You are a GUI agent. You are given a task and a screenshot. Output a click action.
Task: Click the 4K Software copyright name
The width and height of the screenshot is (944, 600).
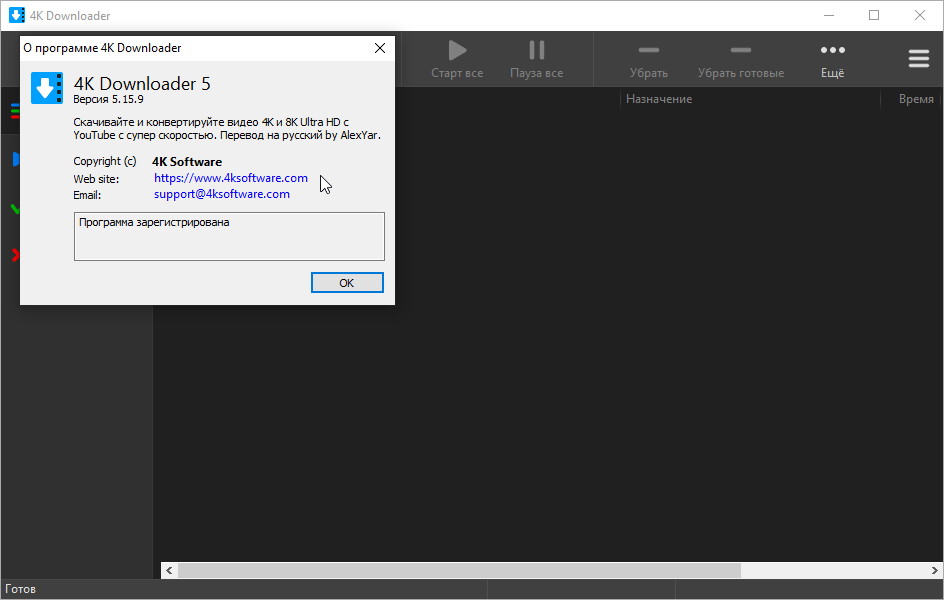point(187,162)
